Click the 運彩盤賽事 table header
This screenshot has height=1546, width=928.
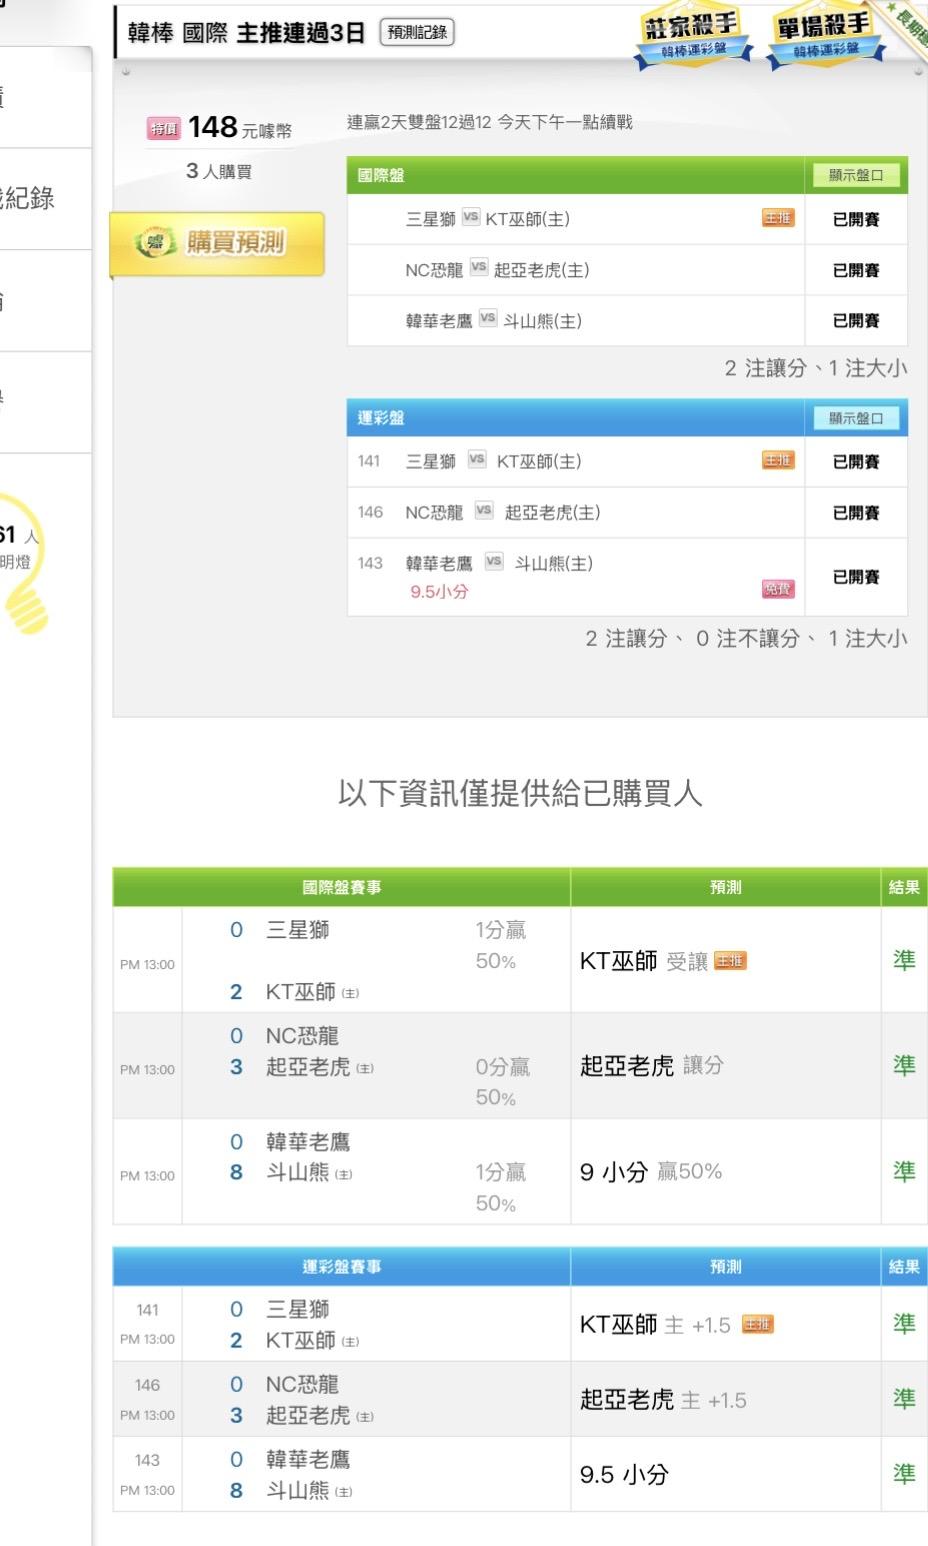pyautogui.click(x=341, y=1267)
